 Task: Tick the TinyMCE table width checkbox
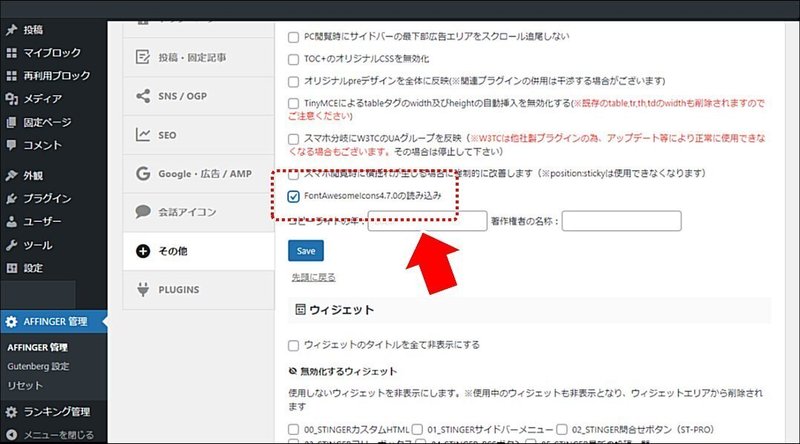(293, 104)
